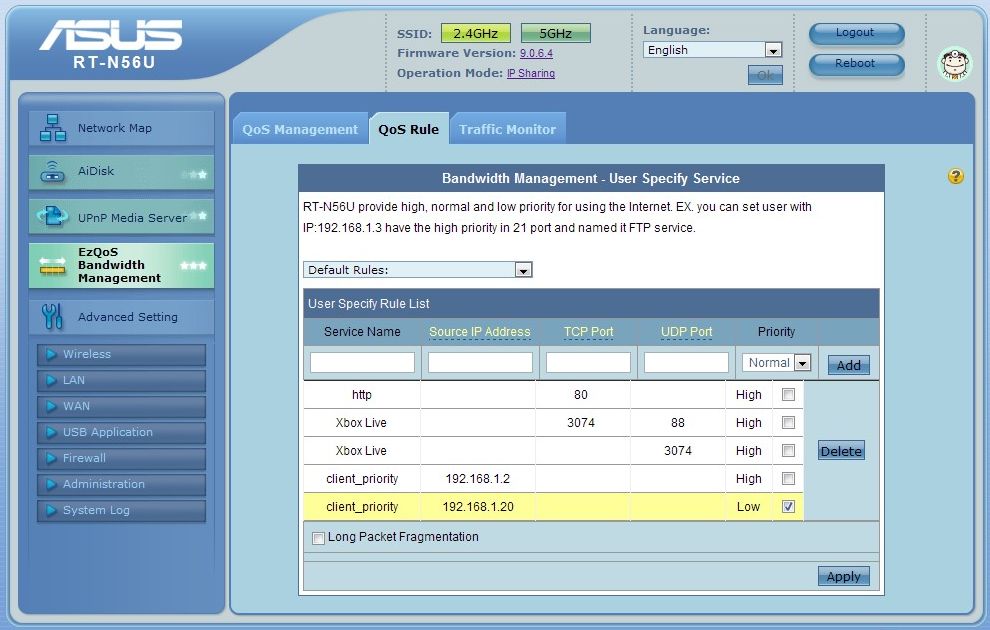Image resolution: width=990 pixels, height=630 pixels.
Task: Switch to the QoS Management tab
Action: coord(299,129)
